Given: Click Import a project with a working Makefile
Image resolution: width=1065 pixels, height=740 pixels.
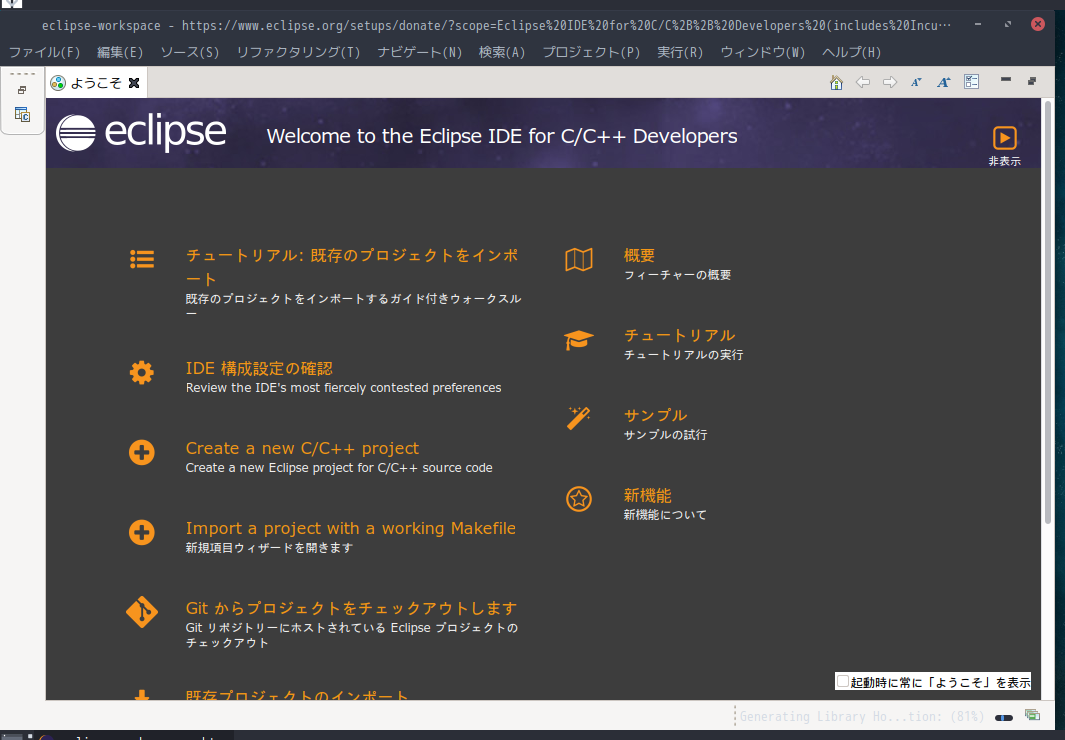Looking at the screenshot, I should click(x=350, y=528).
